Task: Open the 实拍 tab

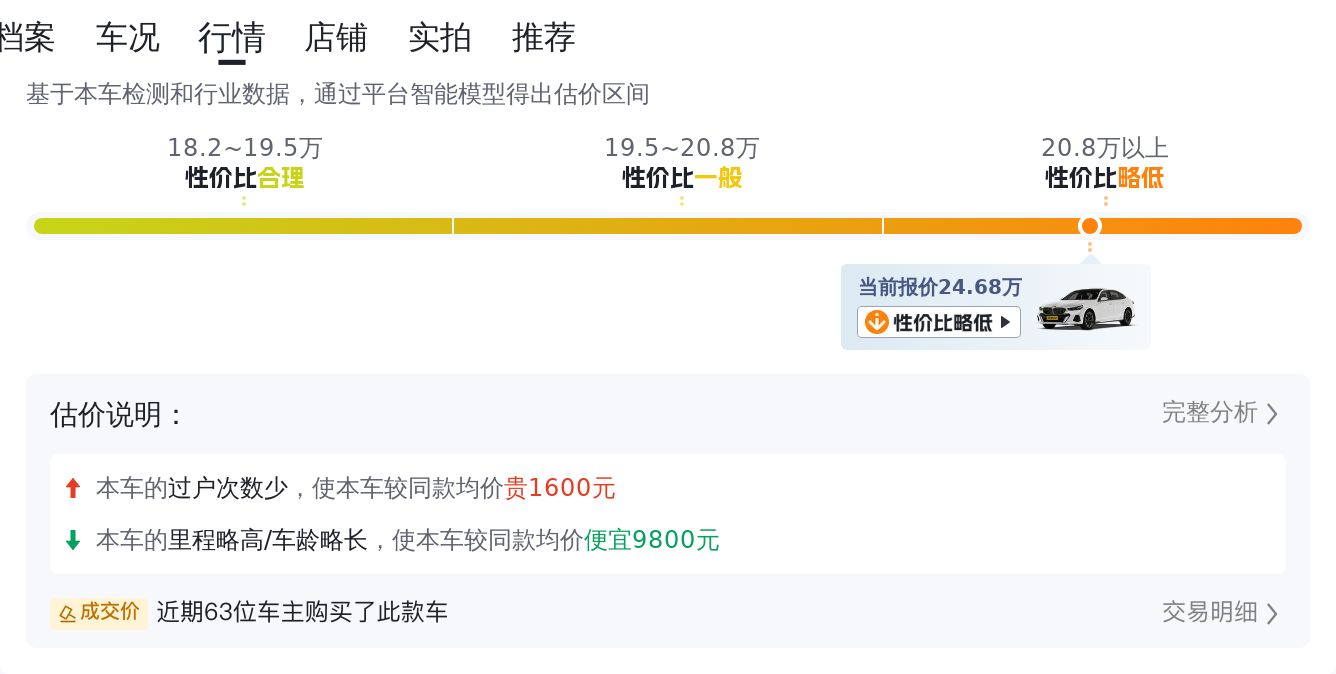Action: (x=440, y=38)
